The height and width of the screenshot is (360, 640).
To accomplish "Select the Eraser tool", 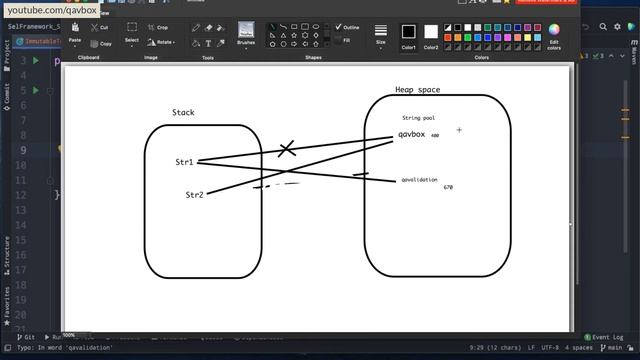I will tap(209, 28).
